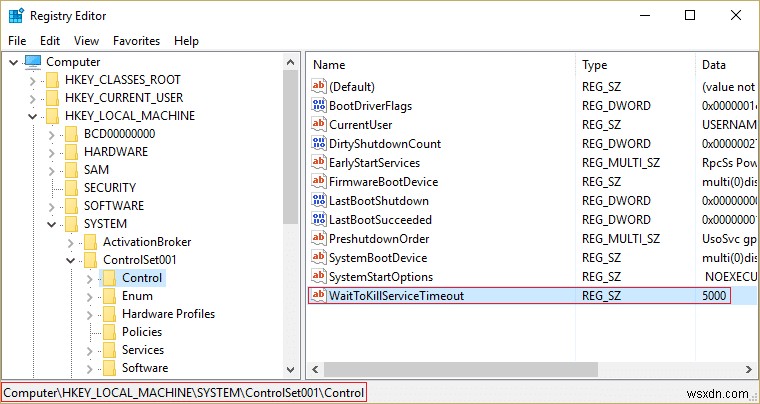
Task: Open the Favorites menu
Action: tap(136, 41)
